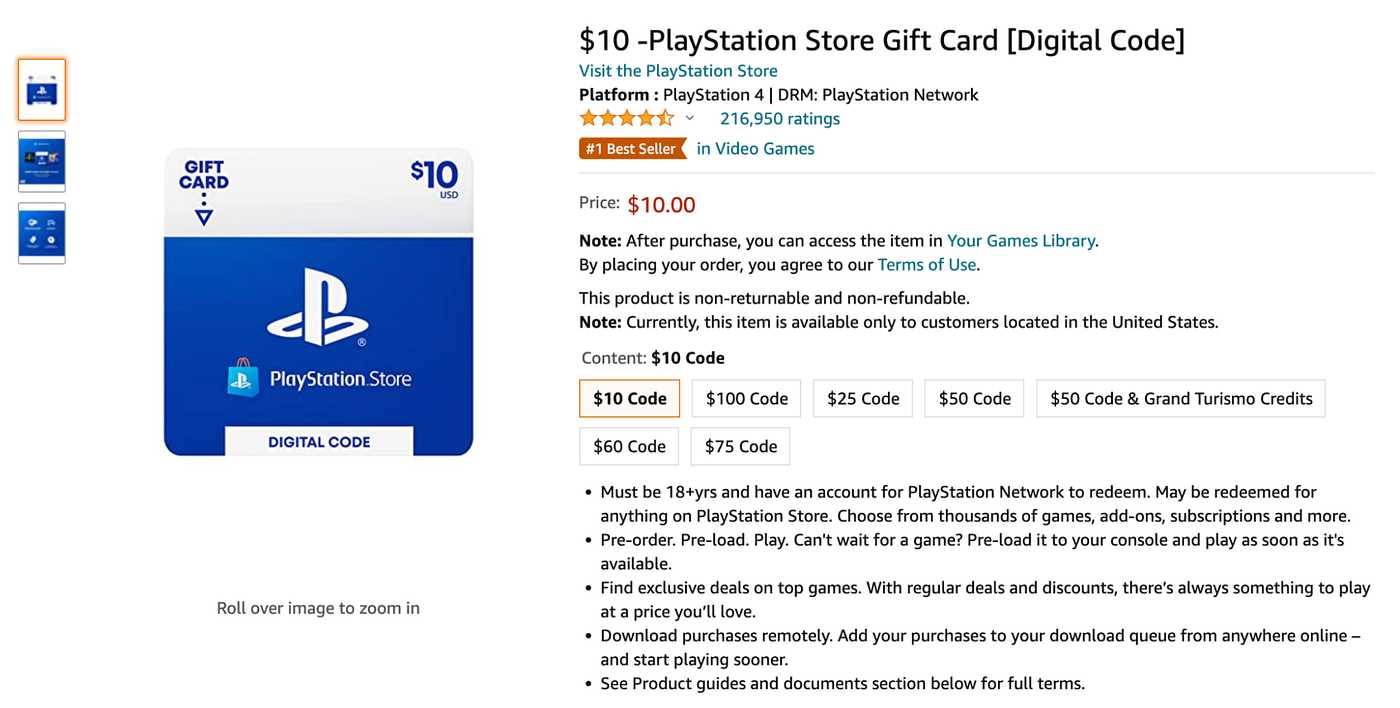This screenshot has width=1400, height=708.
Task: Choose the $25 Code option
Action: 863,398
